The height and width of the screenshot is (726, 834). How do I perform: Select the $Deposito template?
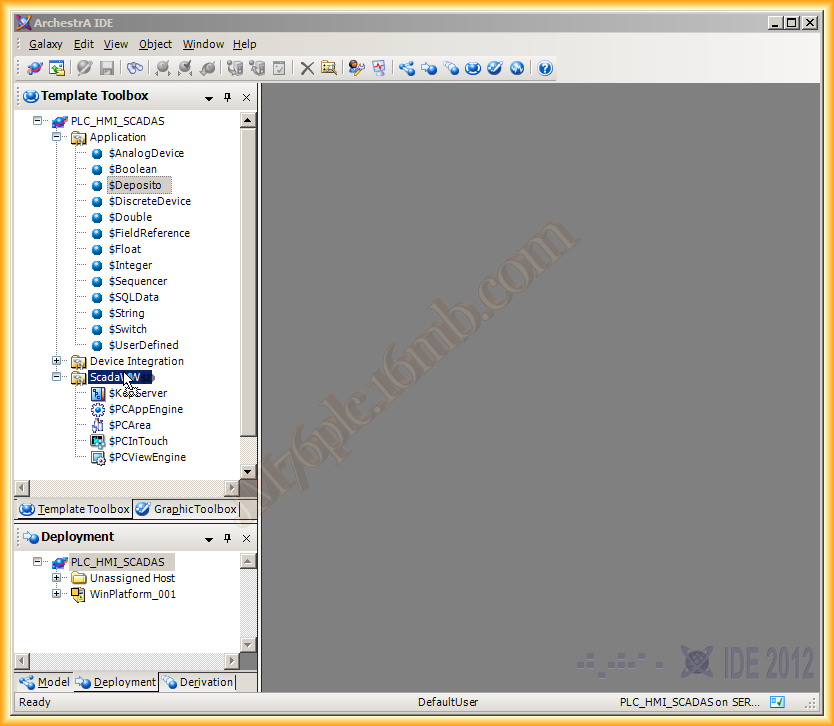tap(135, 185)
